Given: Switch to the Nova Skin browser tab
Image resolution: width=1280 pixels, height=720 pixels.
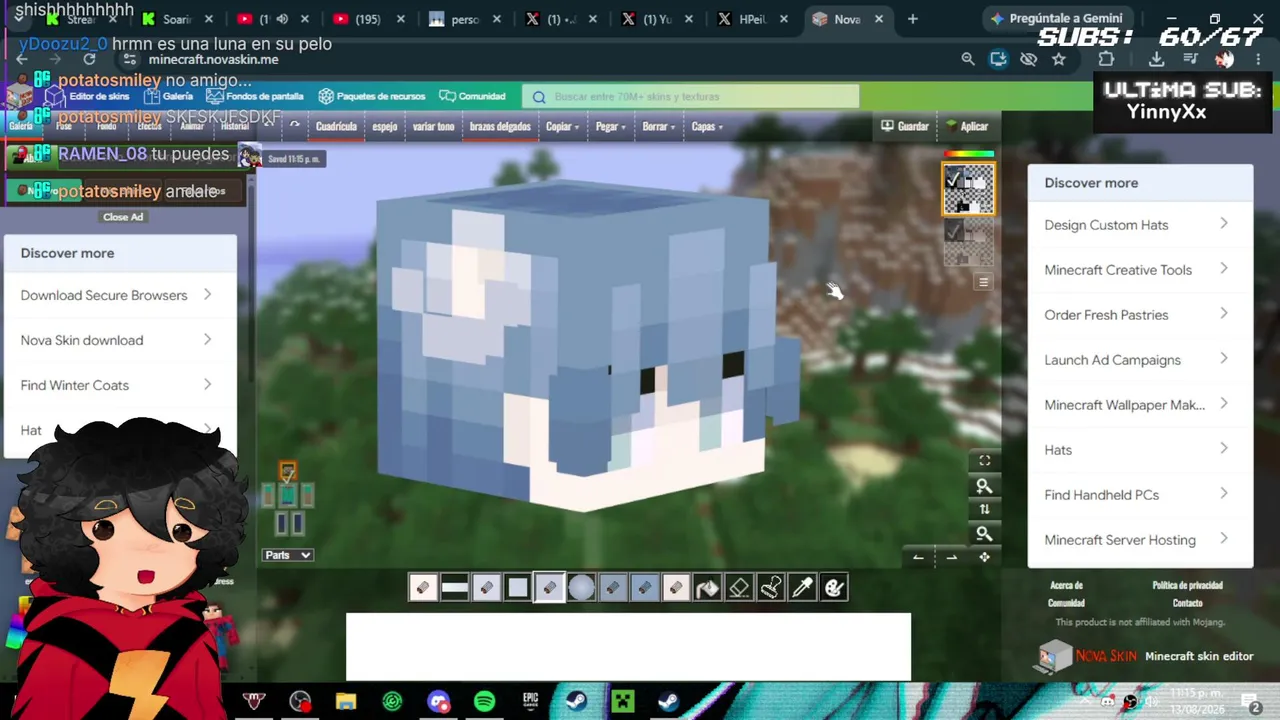Looking at the screenshot, I should pyautogui.click(x=848, y=19).
